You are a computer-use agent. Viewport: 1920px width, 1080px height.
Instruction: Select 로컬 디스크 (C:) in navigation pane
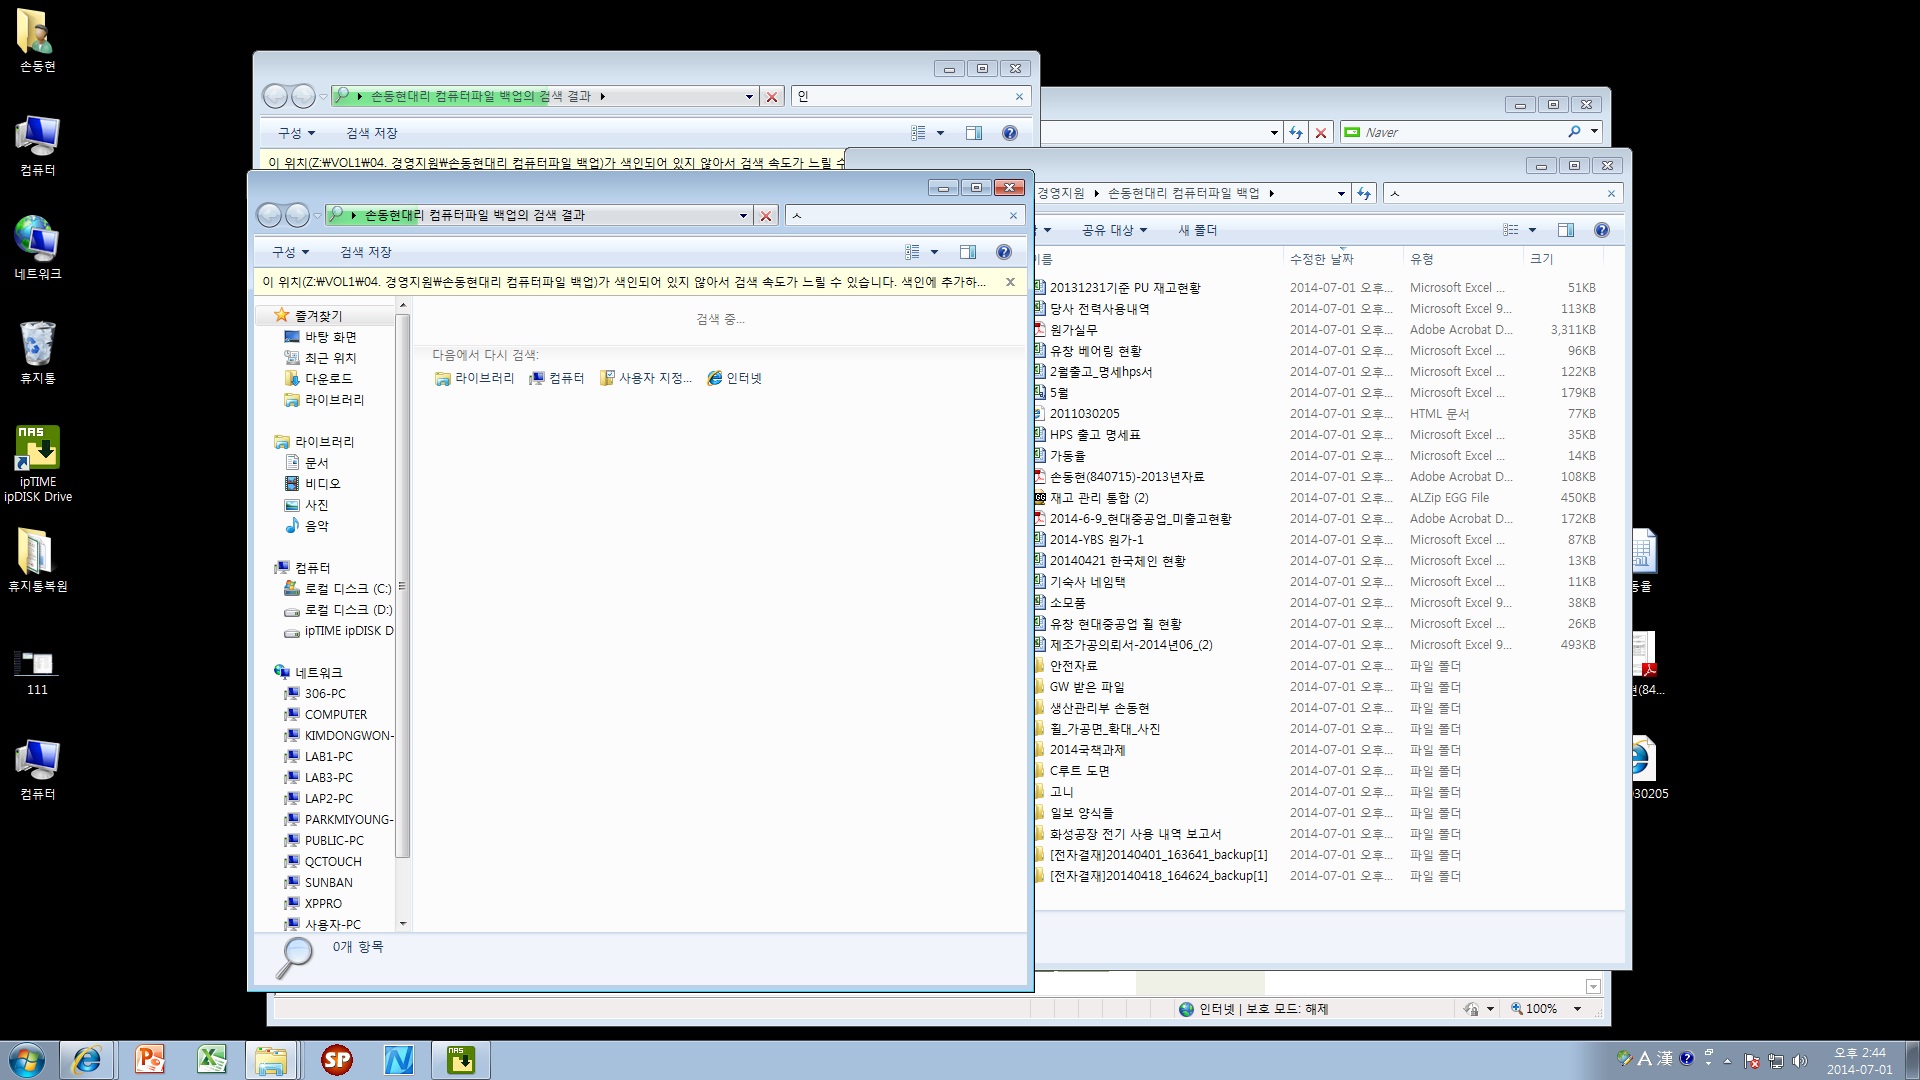pos(338,588)
